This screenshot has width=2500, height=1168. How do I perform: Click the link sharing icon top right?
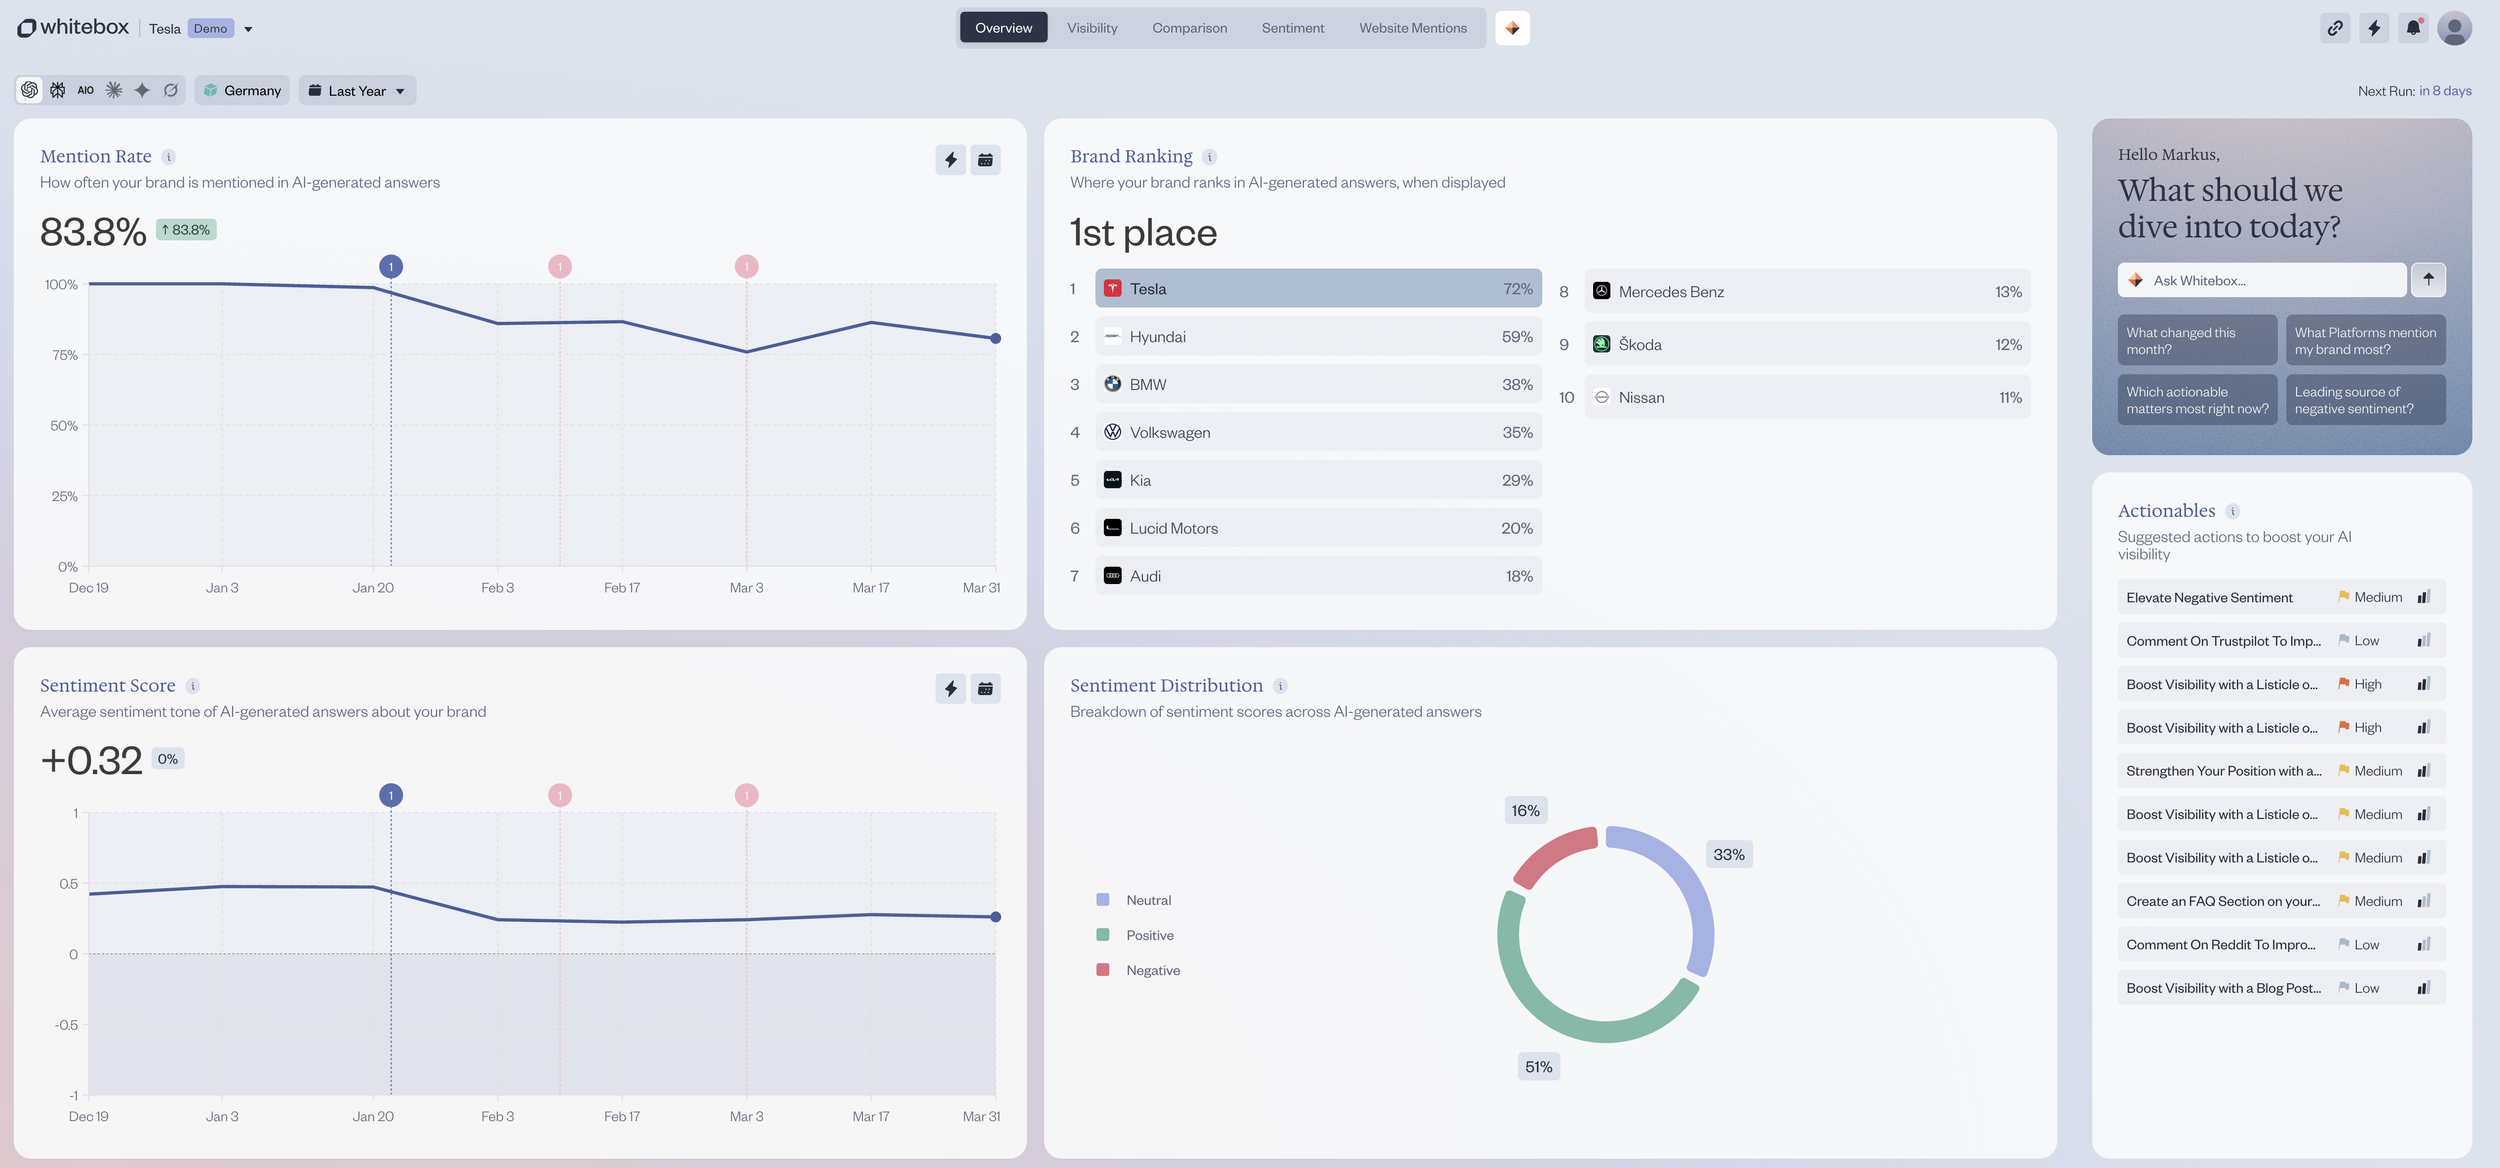click(2335, 28)
